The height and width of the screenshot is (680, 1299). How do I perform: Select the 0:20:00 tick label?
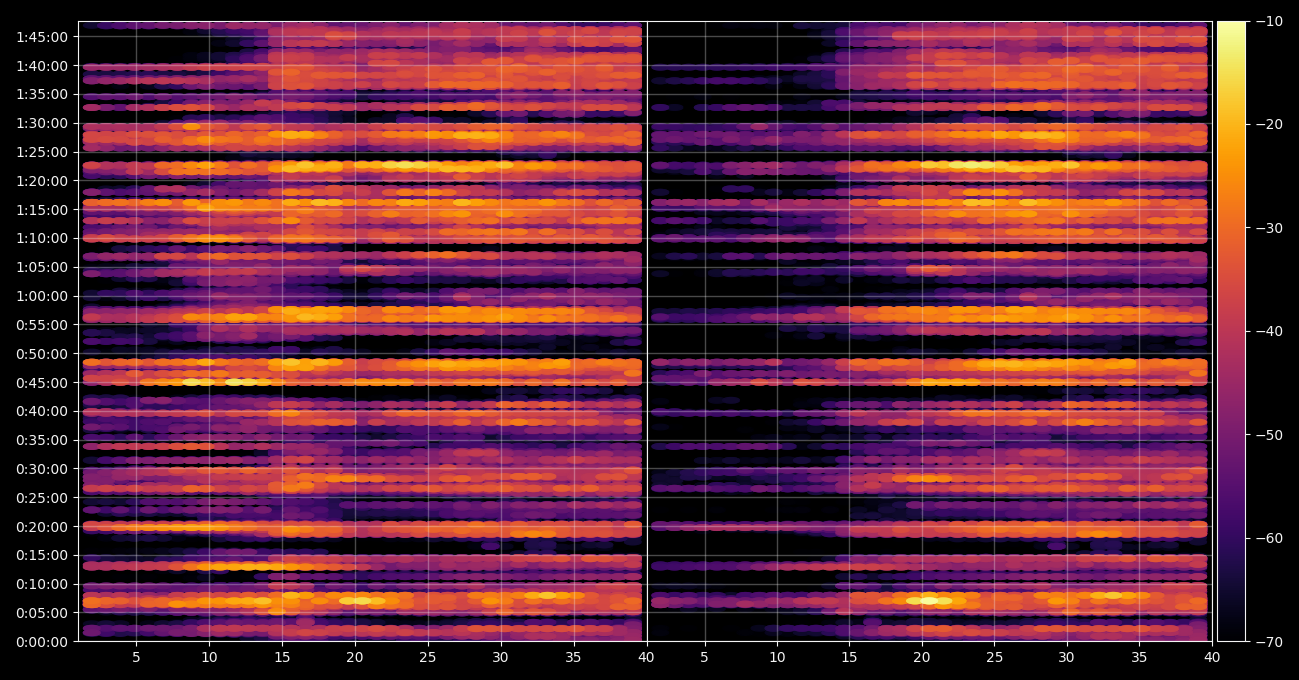(x=43, y=527)
